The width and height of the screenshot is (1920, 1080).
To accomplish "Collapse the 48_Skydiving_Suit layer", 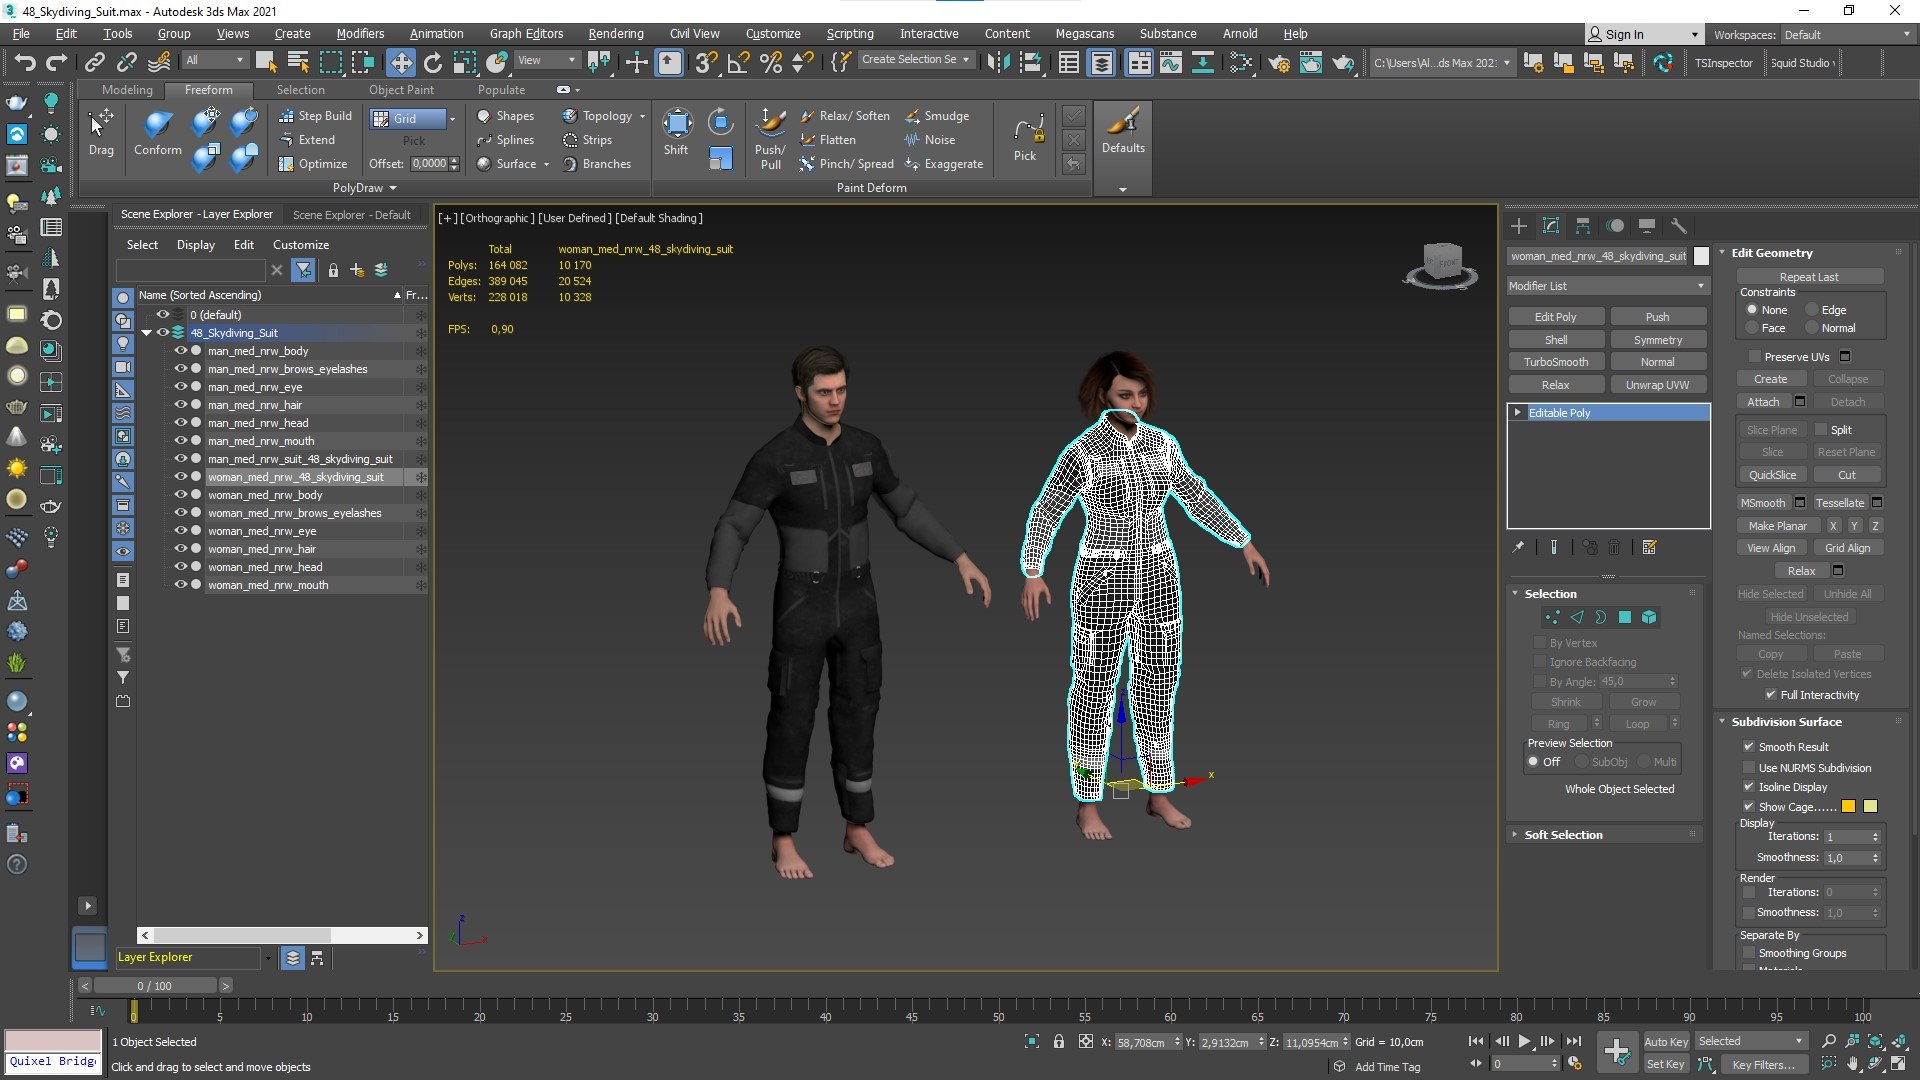I will pos(147,333).
